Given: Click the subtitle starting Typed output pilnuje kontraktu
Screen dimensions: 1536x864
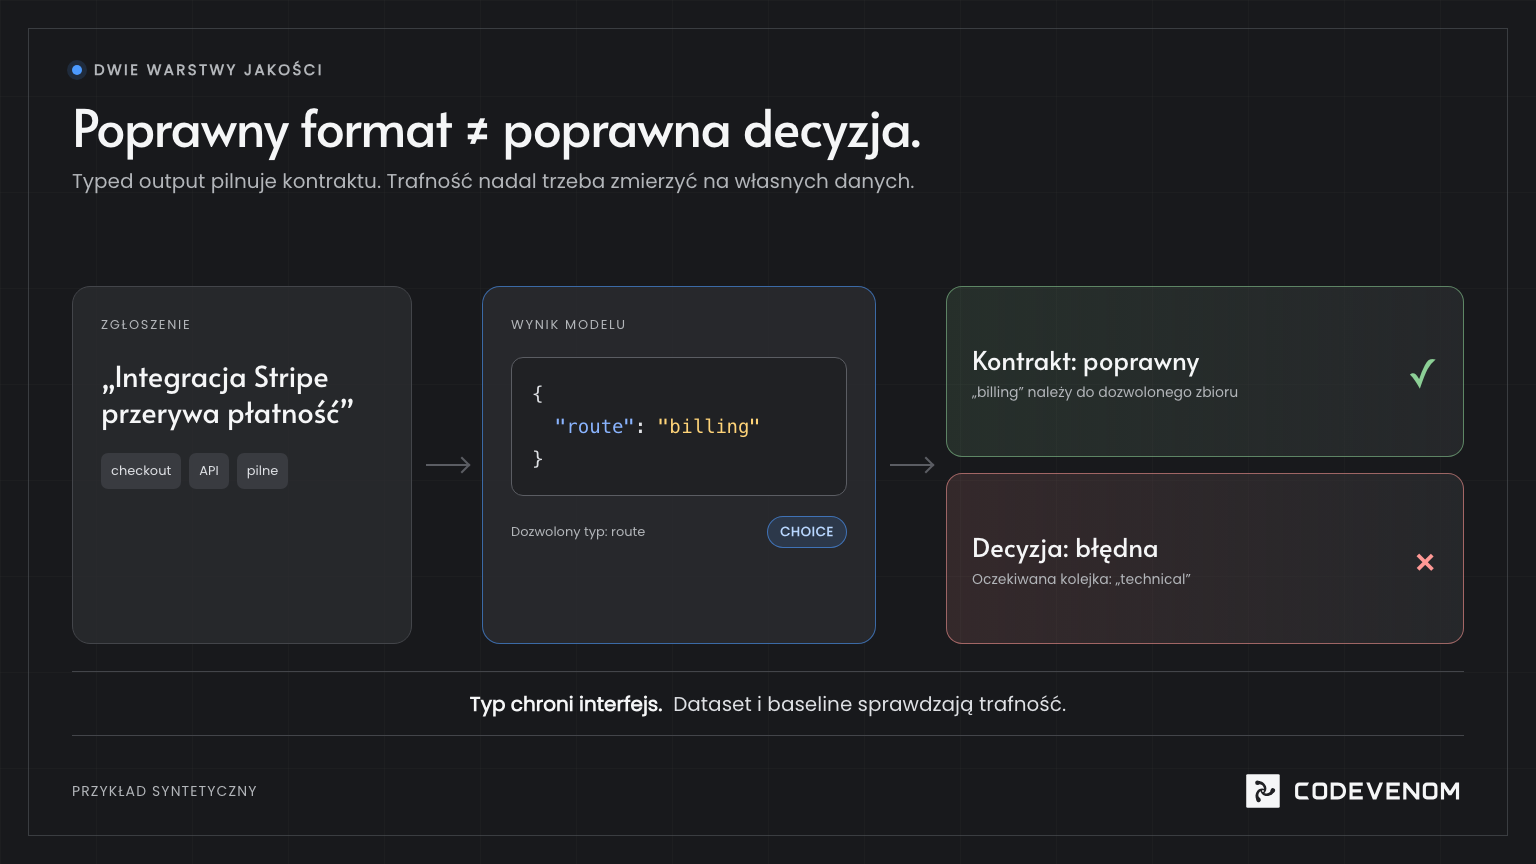Looking at the screenshot, I should (x=493, y=182).
